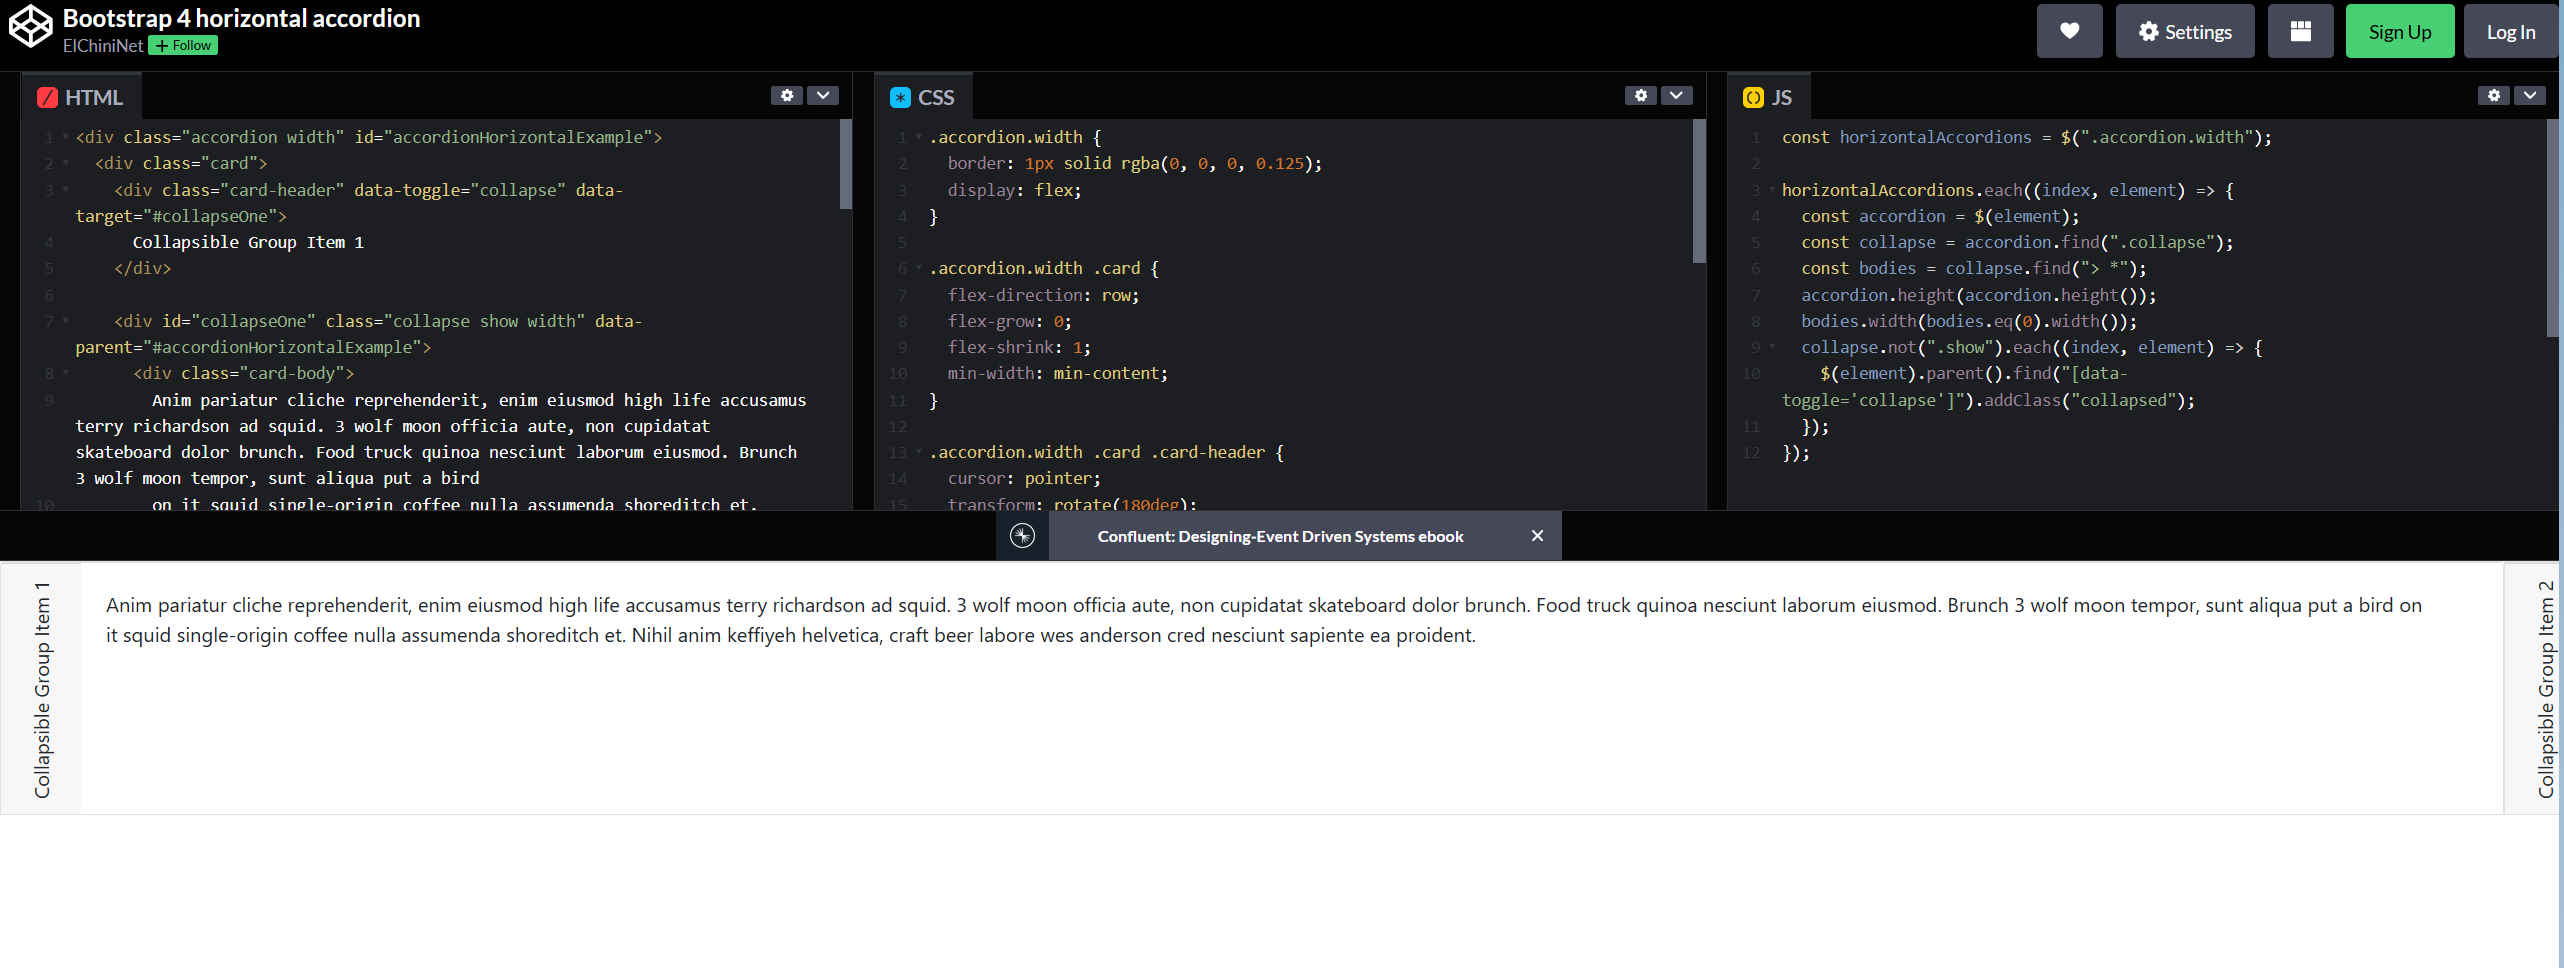Open the change view layout icon
2564x968 pixels.
pyautogui.click(x=2300, y=31)
